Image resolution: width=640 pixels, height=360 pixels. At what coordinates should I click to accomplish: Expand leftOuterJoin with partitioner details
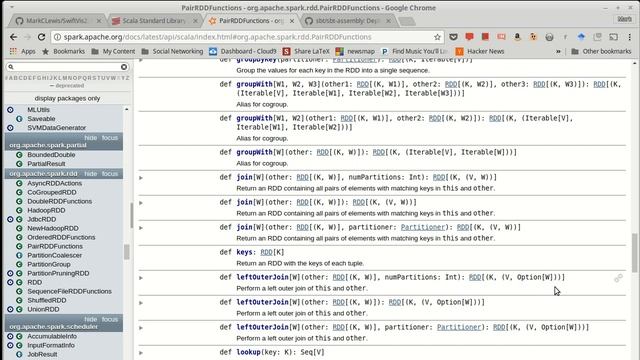pos(141,327)
